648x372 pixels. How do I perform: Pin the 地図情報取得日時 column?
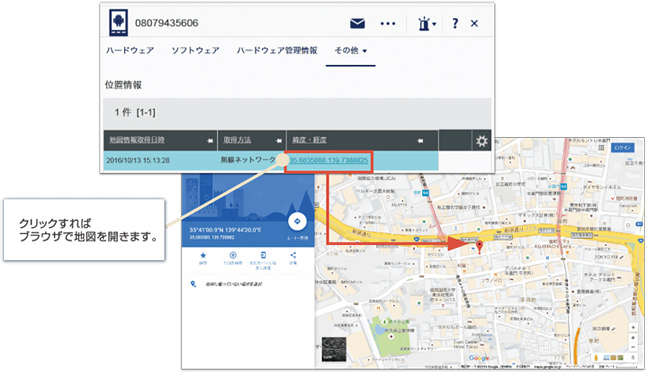click(210, 141)
